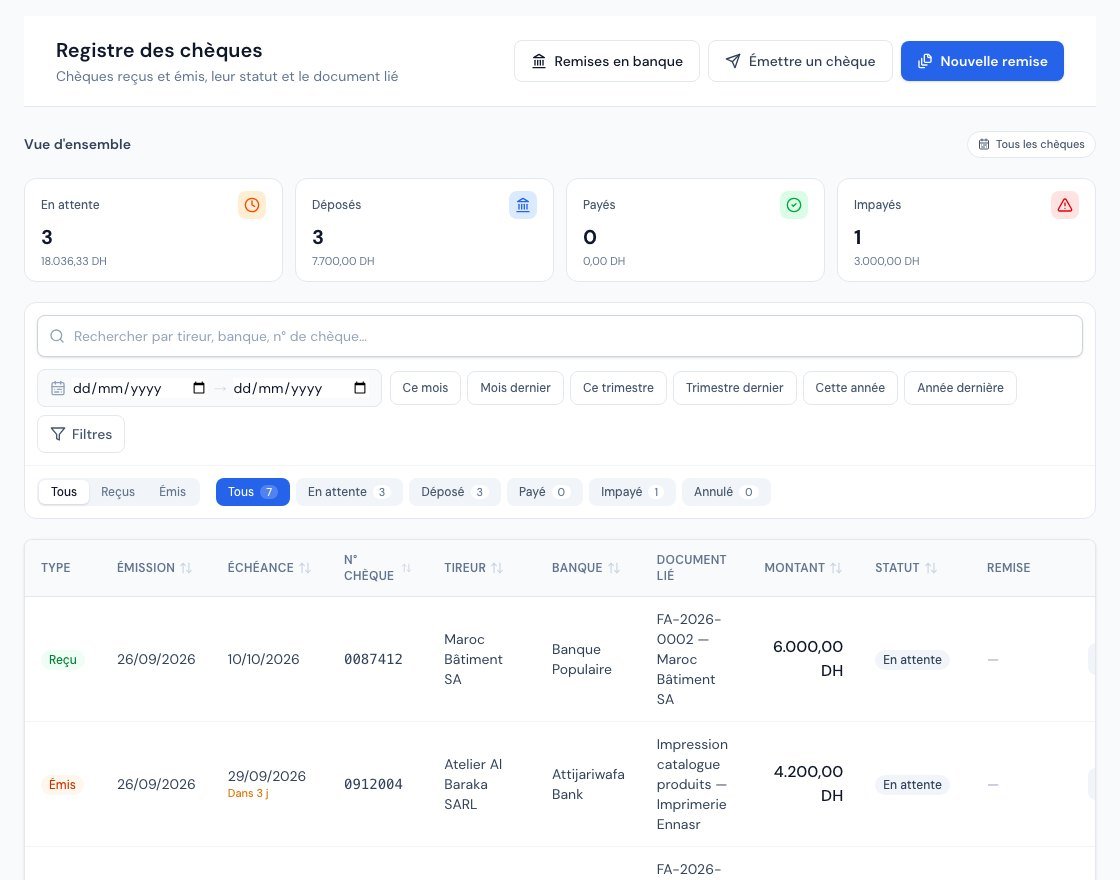Open the Filtres panel
The width and height of the screenshot is (1120, 880).
tap(81, 434)
